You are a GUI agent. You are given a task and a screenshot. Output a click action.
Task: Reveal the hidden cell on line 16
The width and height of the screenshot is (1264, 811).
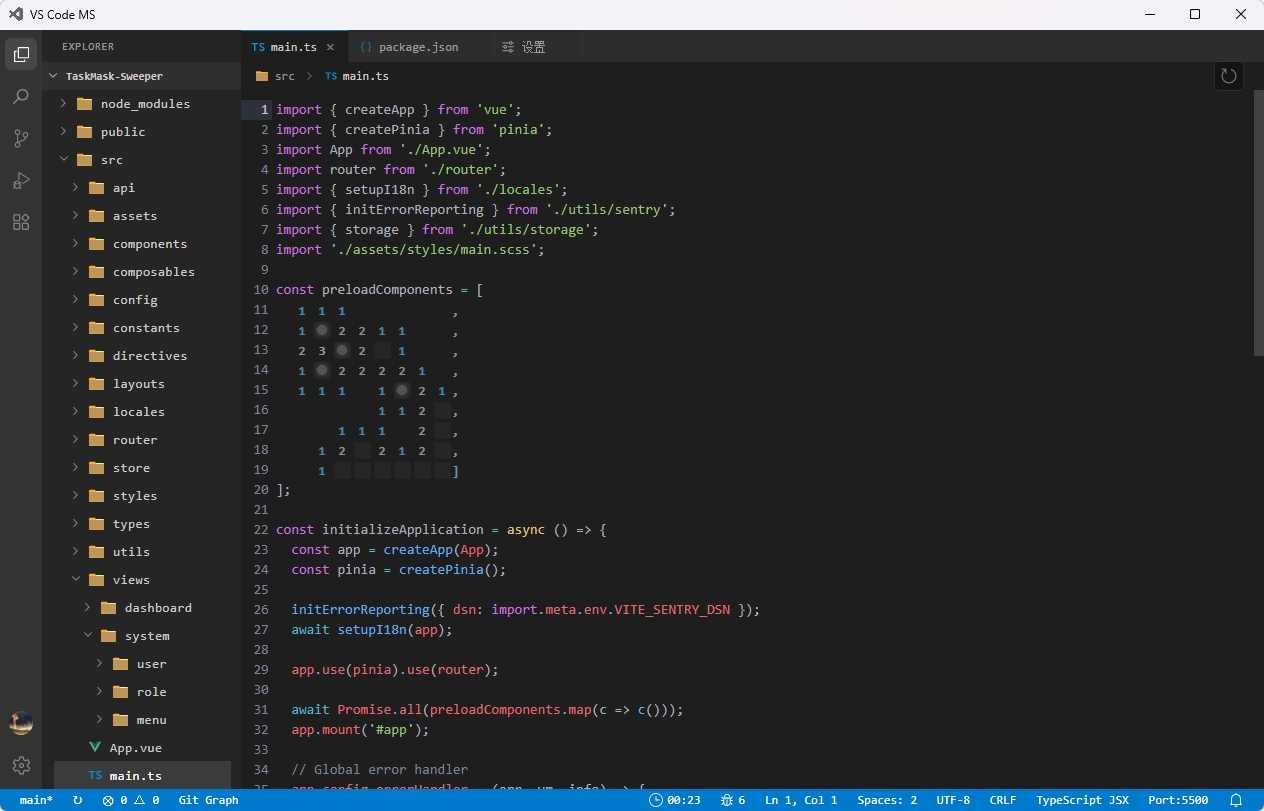[441, 410]
